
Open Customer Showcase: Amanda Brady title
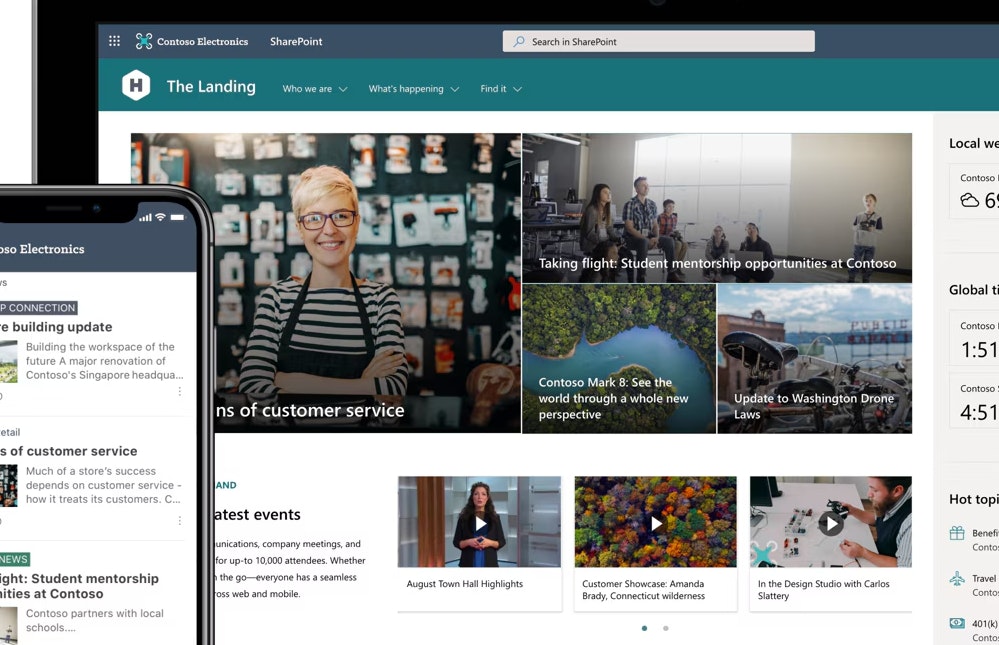pyautogui.click(x=643, y=590)
